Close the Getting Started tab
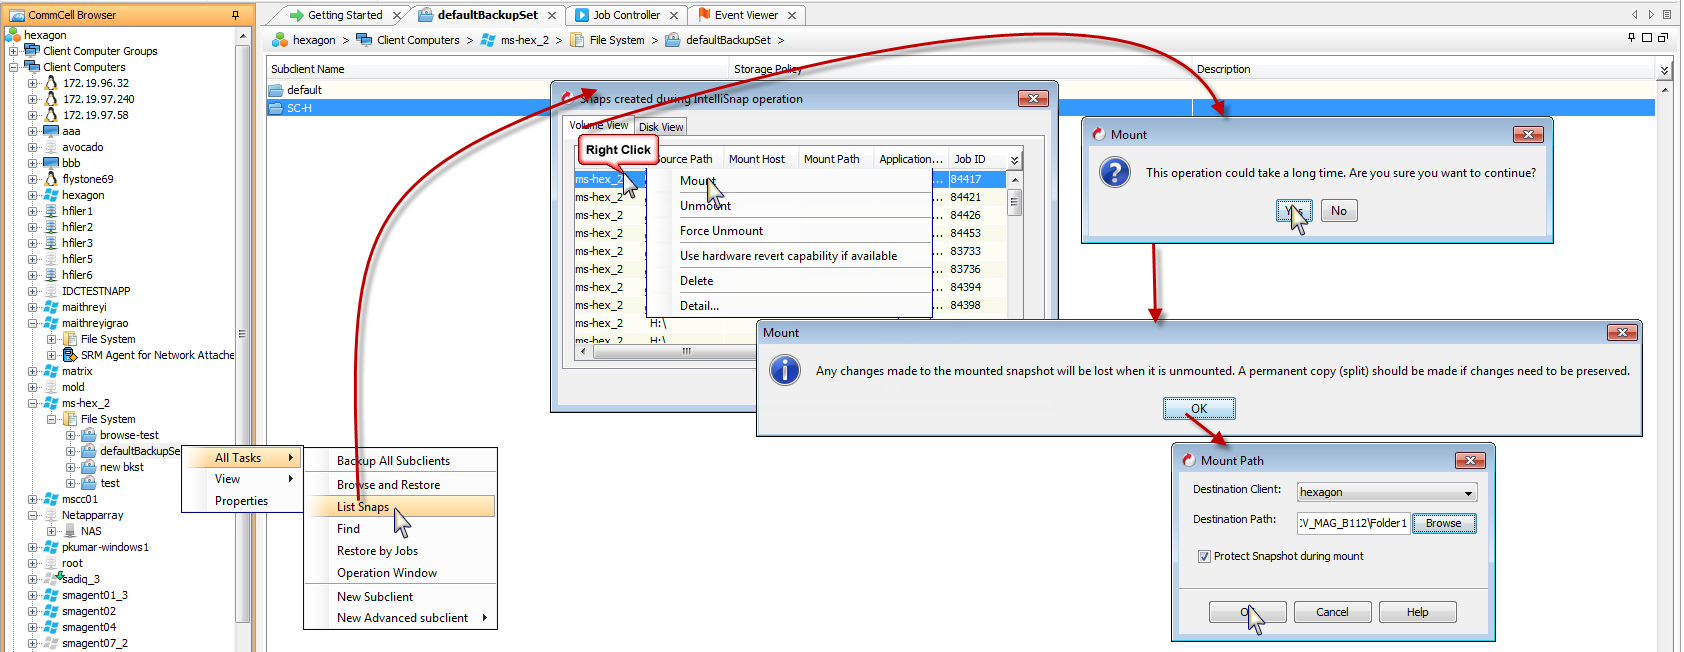The image size is (1684, 652). pos(397,15)
